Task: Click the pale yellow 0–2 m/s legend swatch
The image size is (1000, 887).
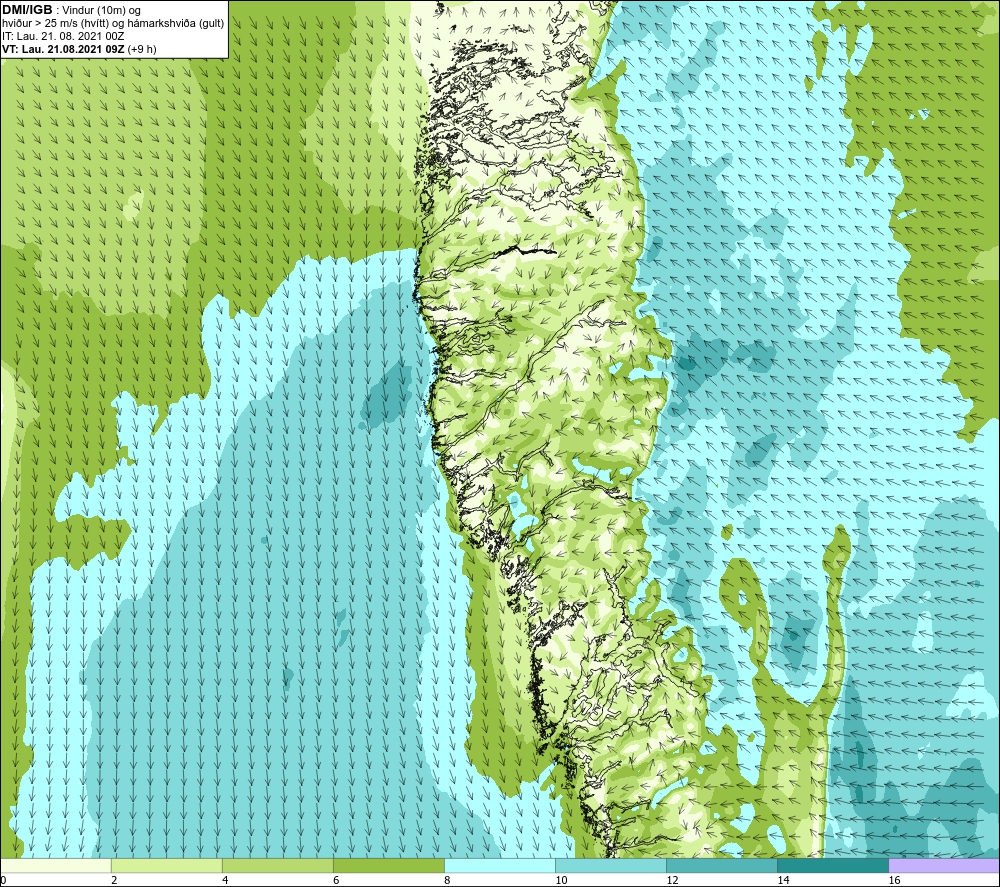Action: click(55, 865)
